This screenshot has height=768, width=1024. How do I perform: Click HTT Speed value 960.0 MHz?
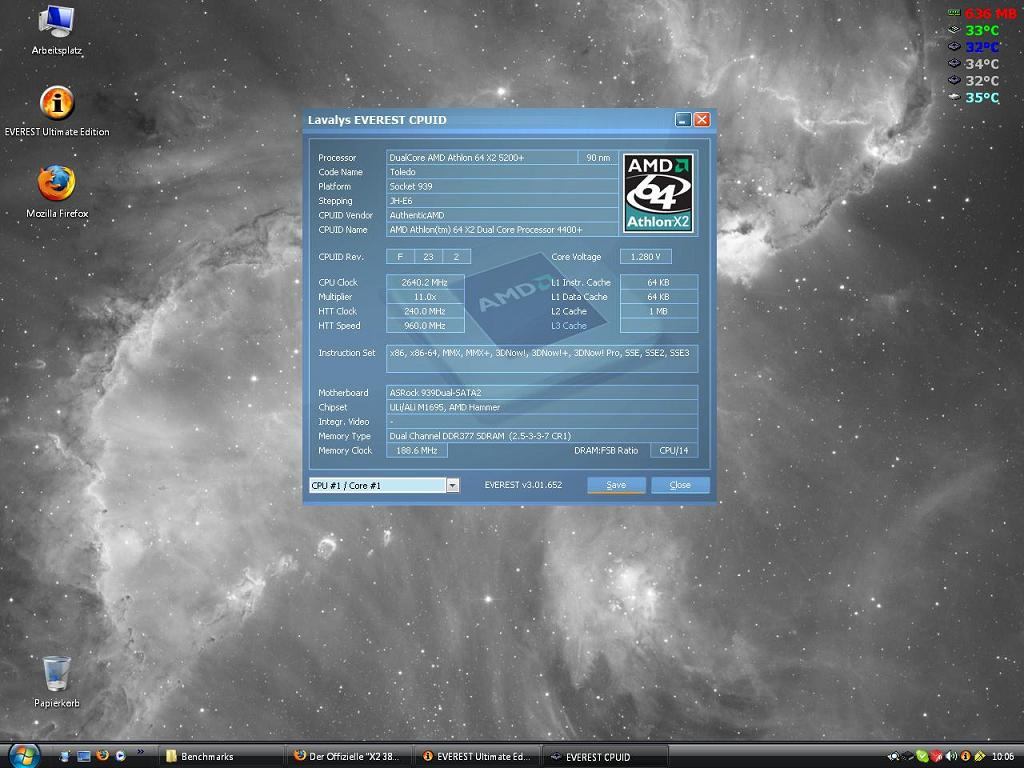(x=425, y=325)
